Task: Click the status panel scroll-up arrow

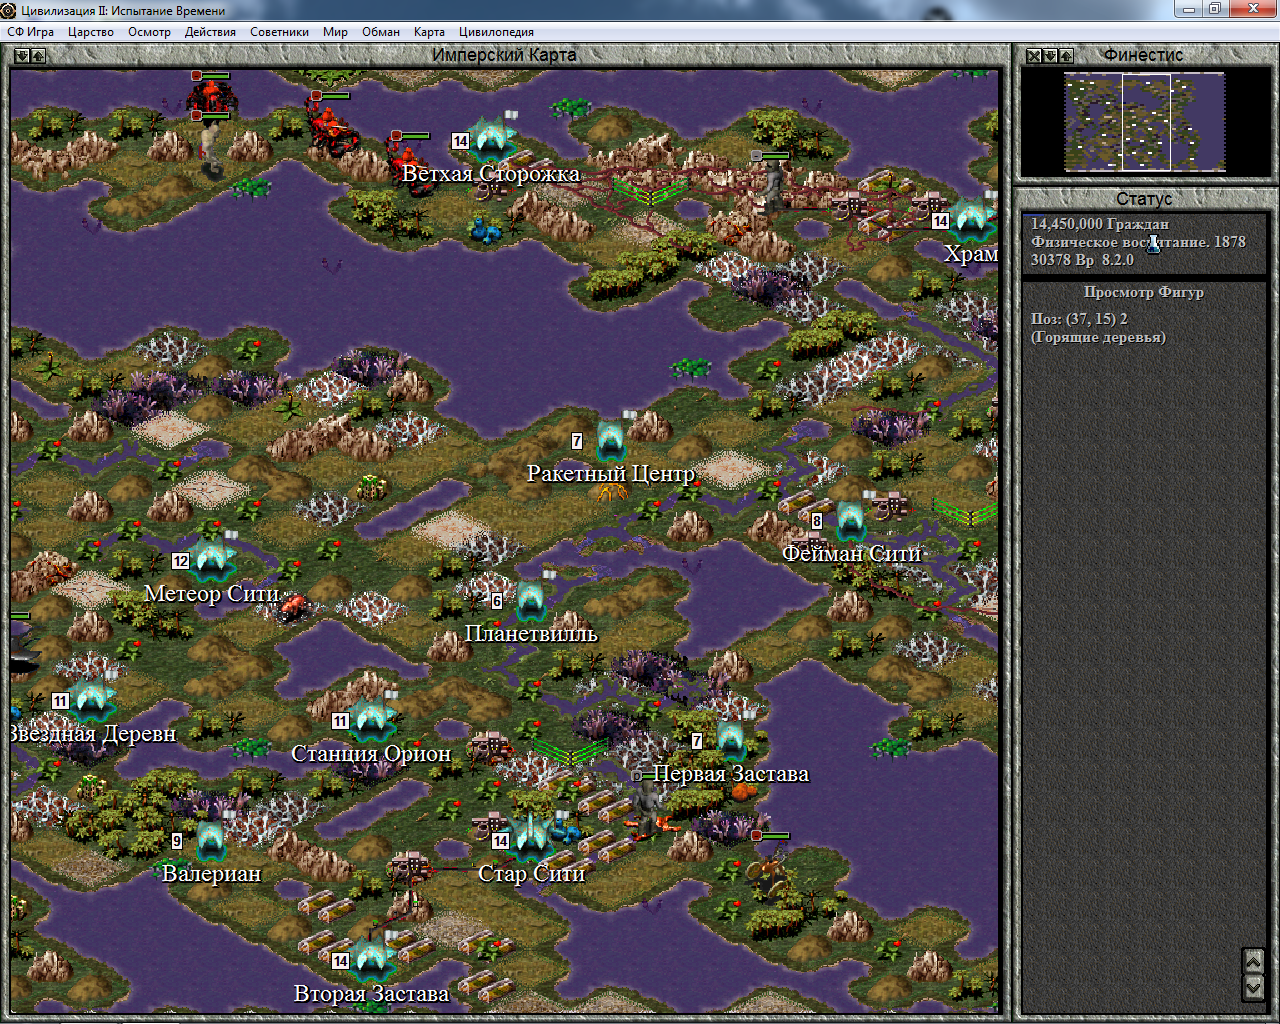Action: 1253,961
